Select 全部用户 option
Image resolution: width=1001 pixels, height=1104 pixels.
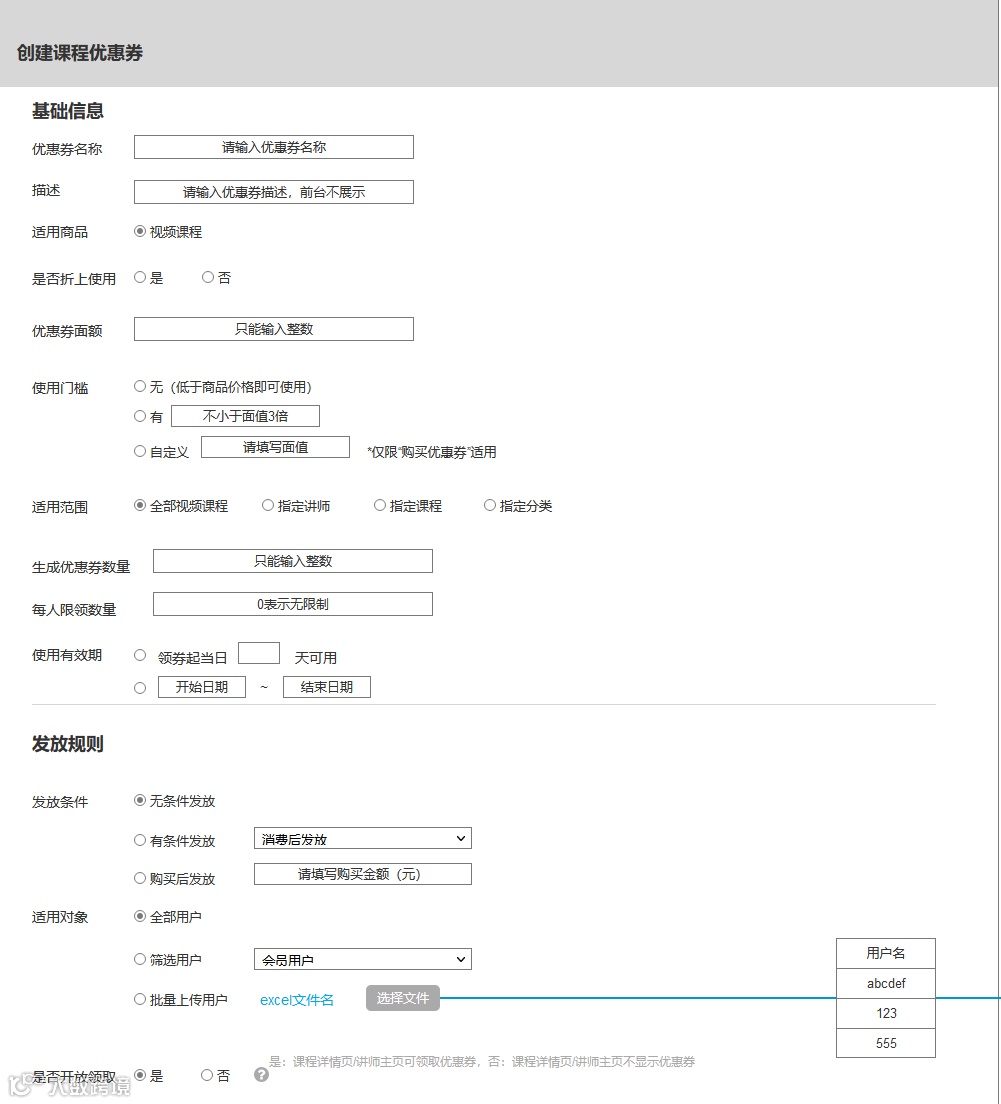coord(139,916)
